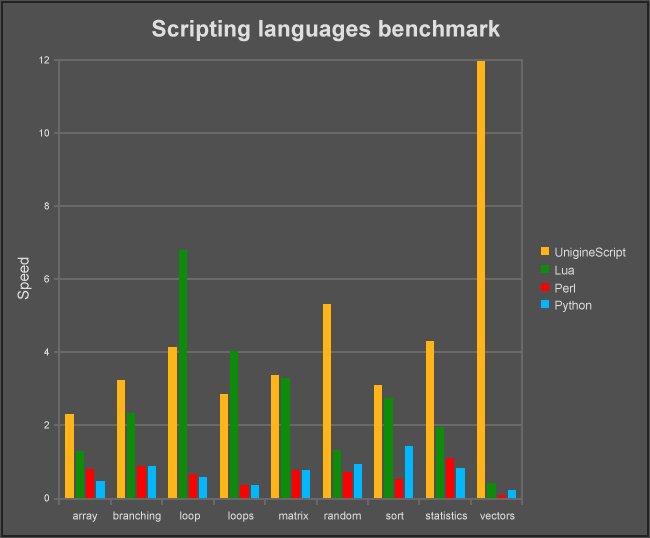Click the red Perl legend swatch
Image resolution: width=650 pixels, height=538 pixels.
[x=545, y=287]
